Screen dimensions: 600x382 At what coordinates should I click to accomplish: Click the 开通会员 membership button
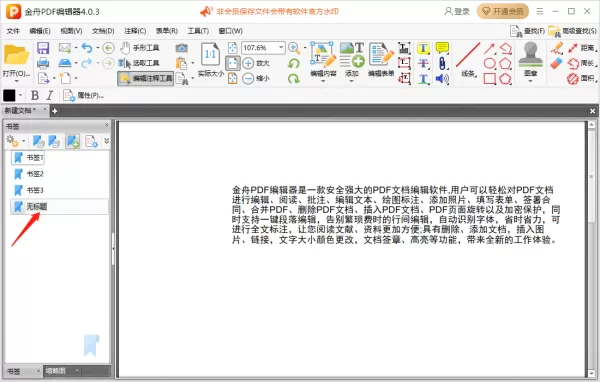[x=503, y=11]
